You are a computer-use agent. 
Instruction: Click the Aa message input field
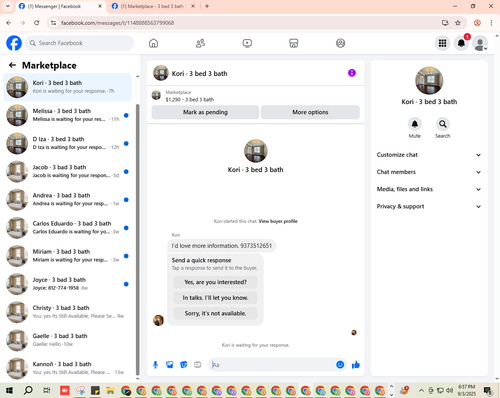point(272,365)
